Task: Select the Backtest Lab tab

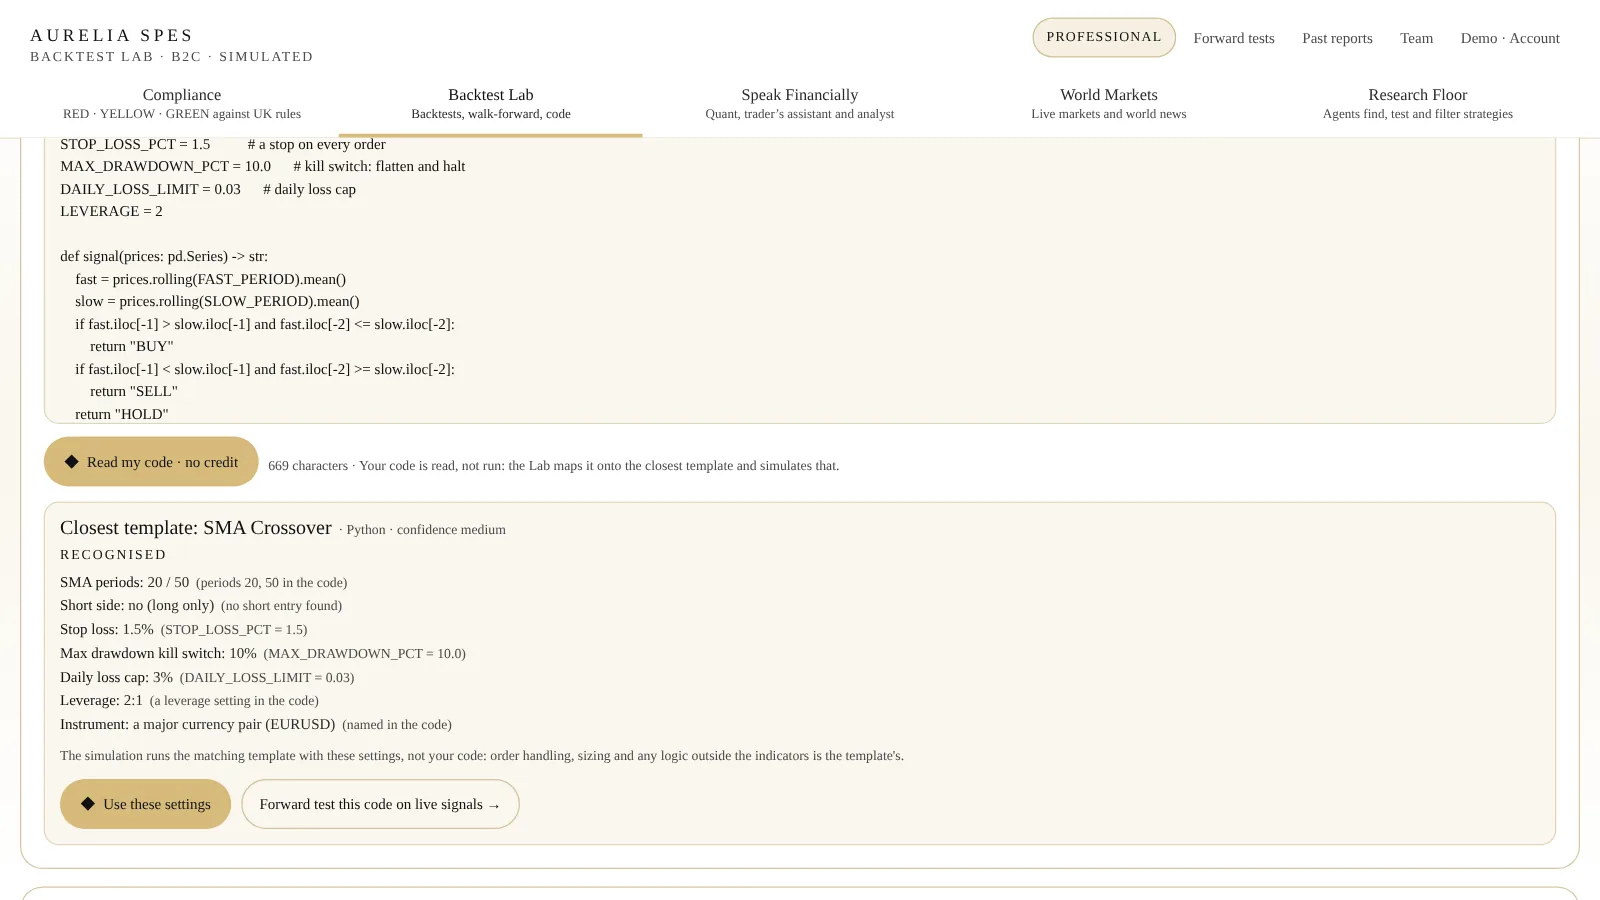Action: [x=491, y=104]
